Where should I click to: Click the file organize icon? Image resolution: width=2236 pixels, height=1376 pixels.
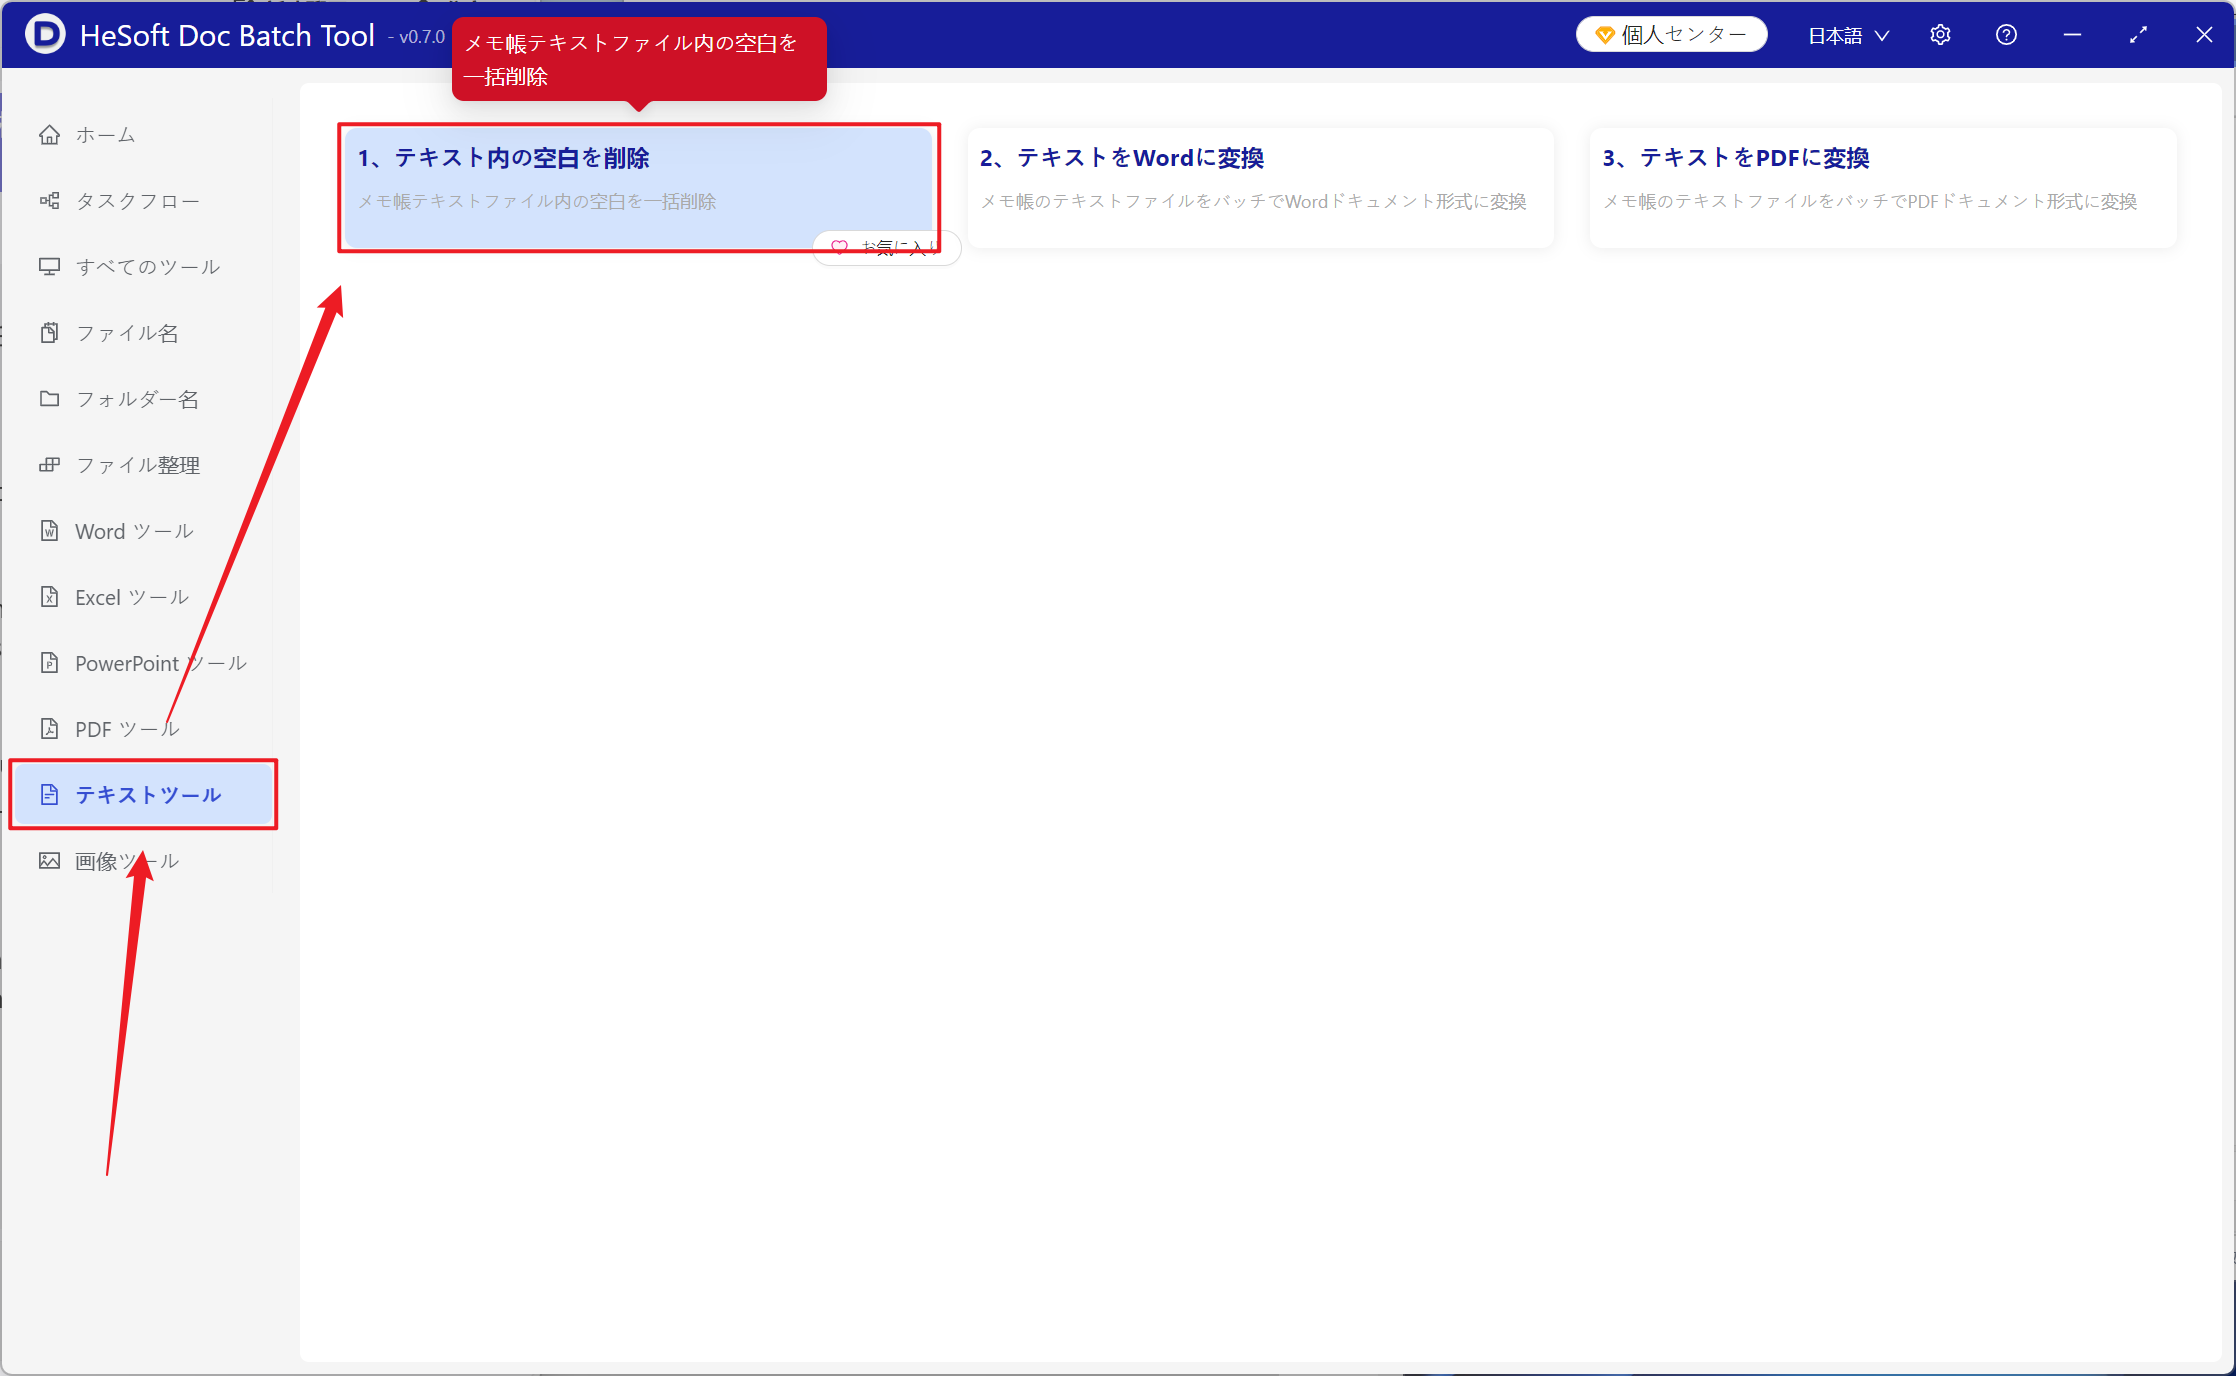coord(49,465)
